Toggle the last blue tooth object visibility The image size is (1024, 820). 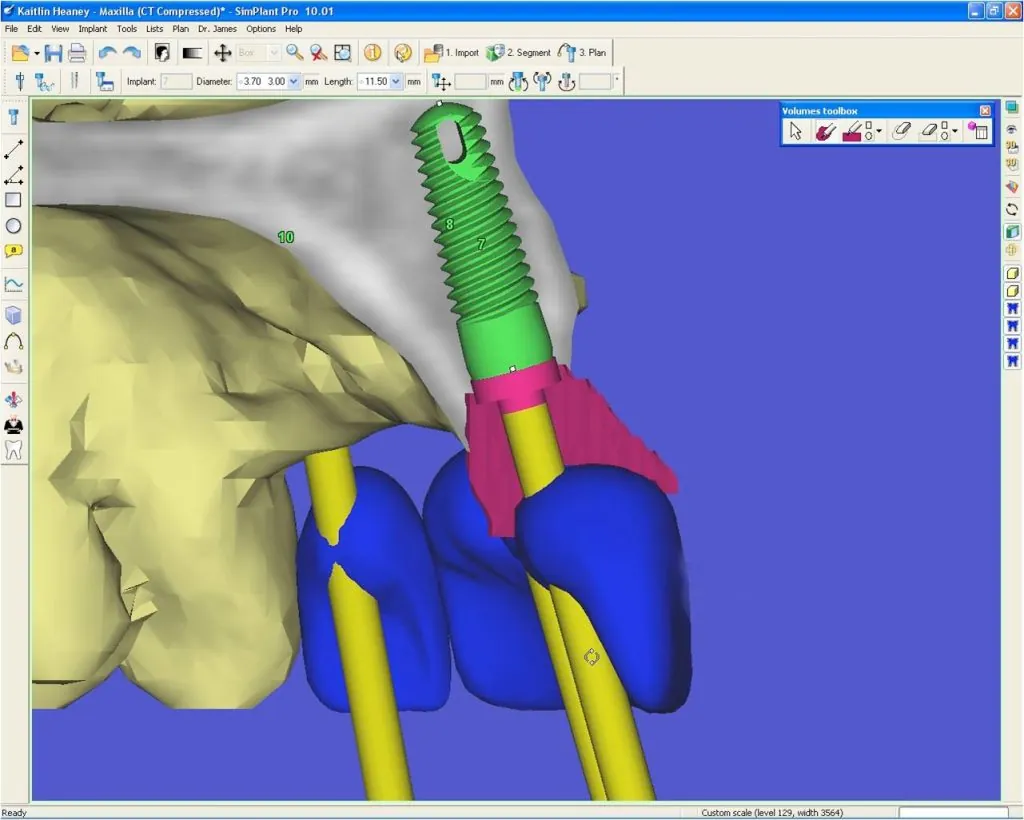tap(1012, 360)
